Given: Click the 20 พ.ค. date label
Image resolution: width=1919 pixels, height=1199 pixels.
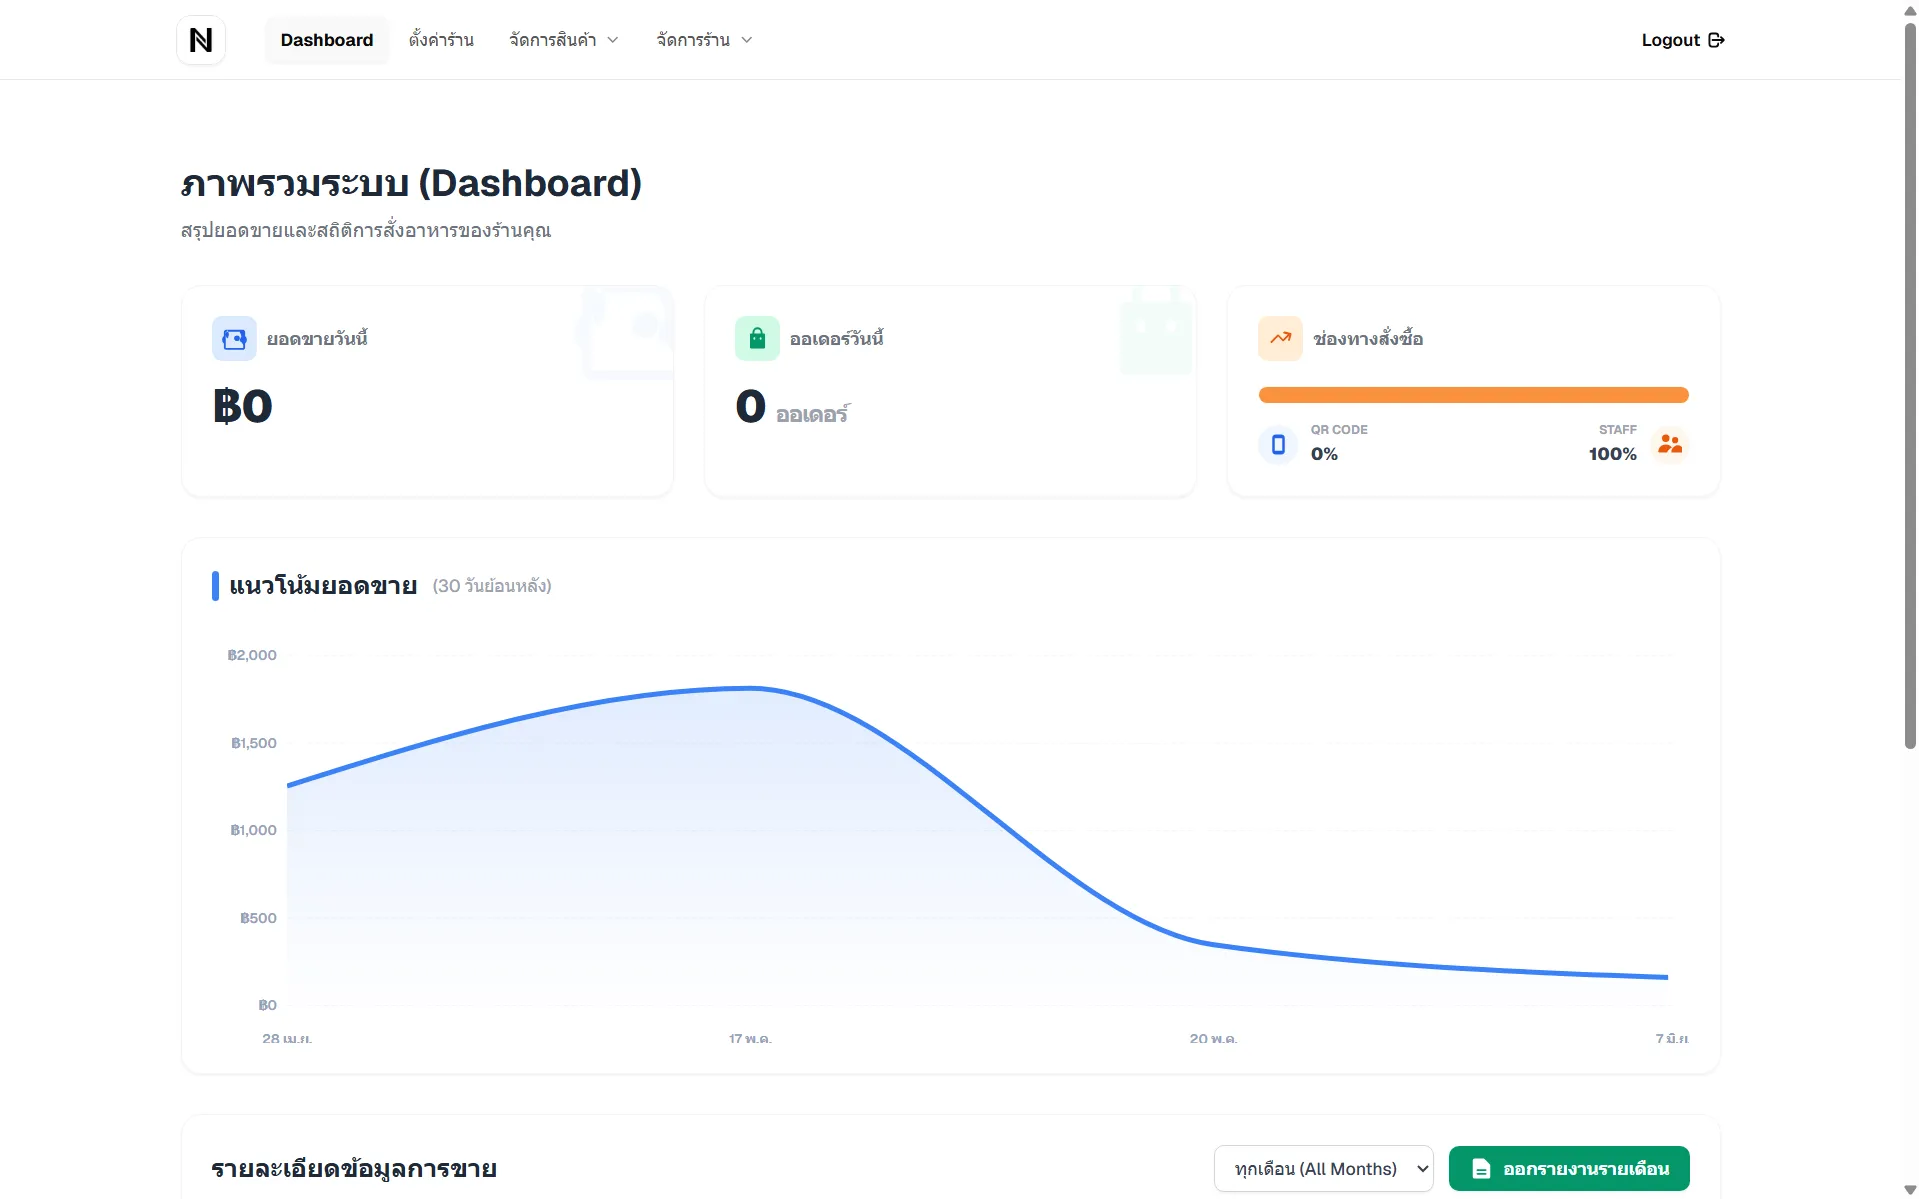Looking at the screenshot, I should 1213,1039.
